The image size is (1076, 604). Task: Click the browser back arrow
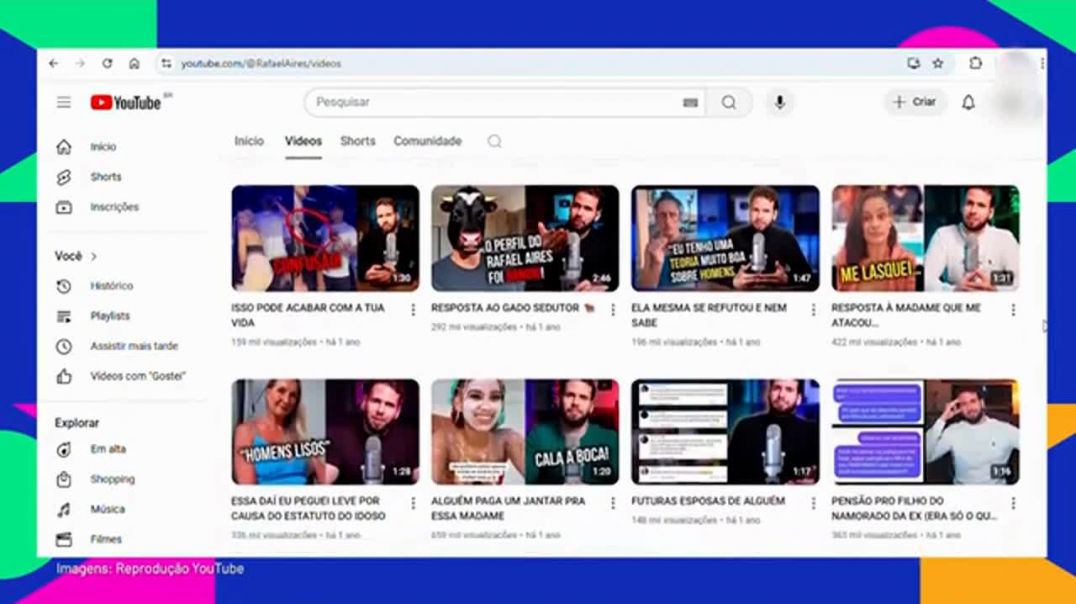coord(54,63)
